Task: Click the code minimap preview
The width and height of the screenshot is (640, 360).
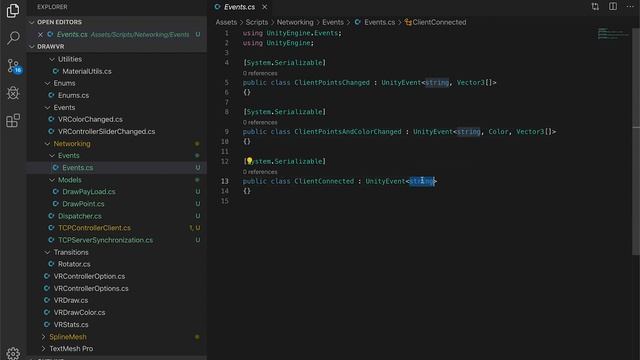Action: tap(613, 34)
